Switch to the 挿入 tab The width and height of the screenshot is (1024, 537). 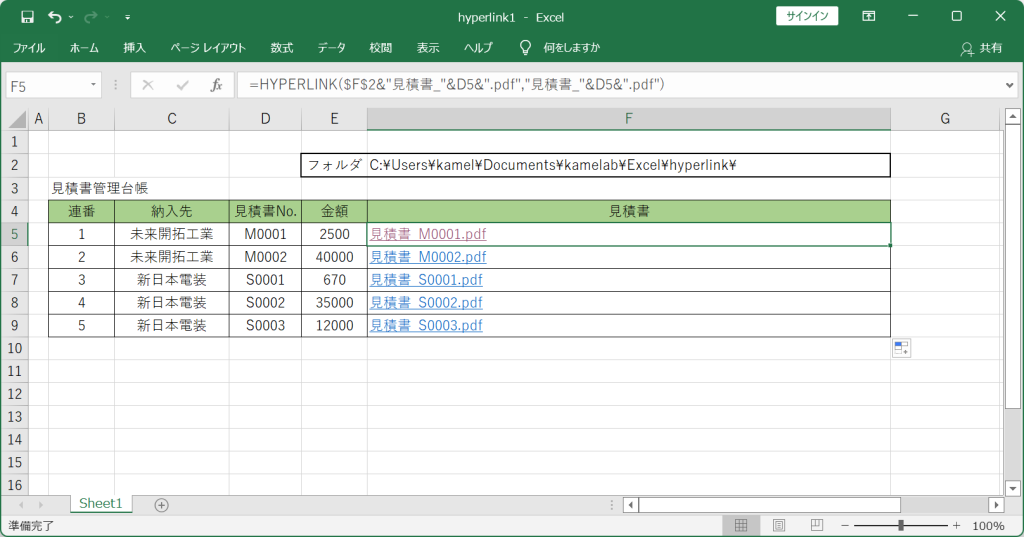click(135, 48)
